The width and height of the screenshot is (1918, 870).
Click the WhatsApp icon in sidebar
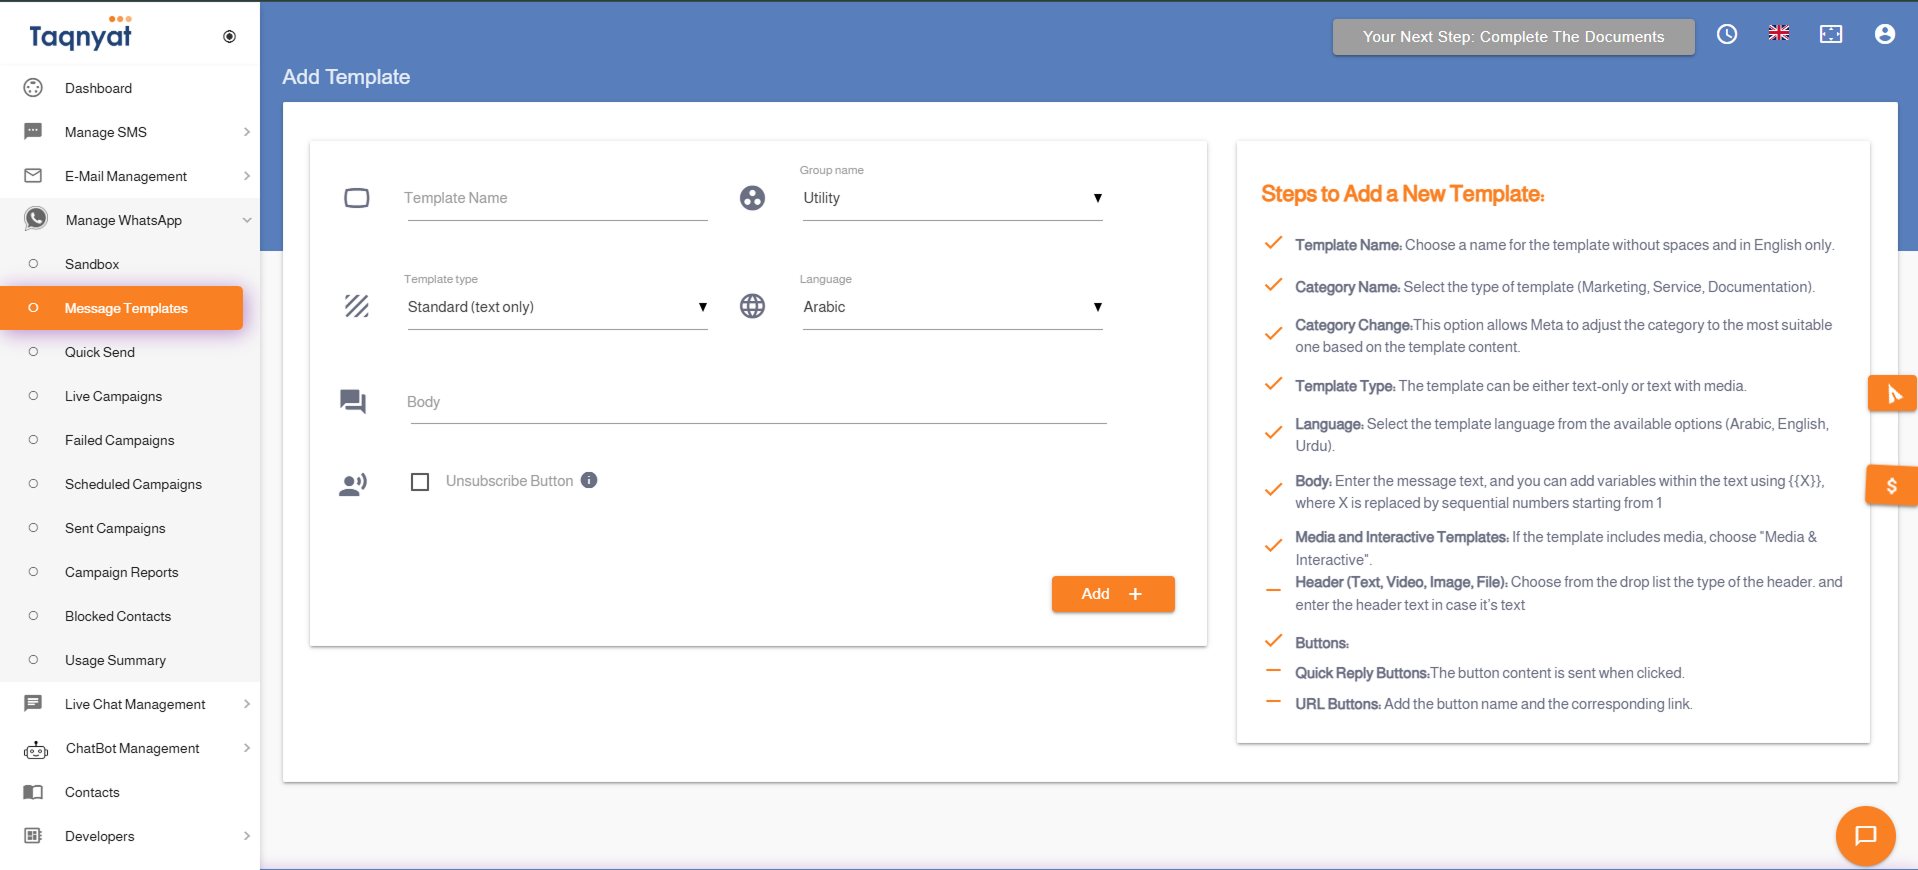(36, 219)
